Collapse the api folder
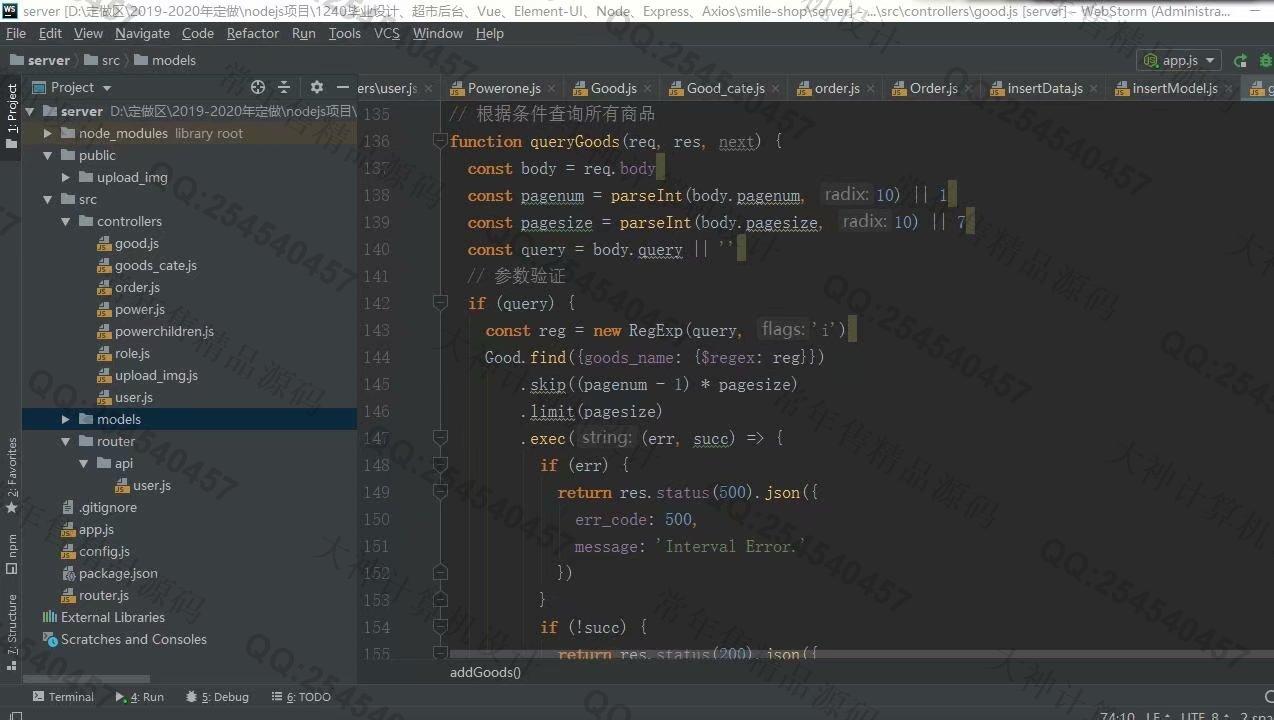Screen dimensions: 1274x720 (x=83, y=463)
